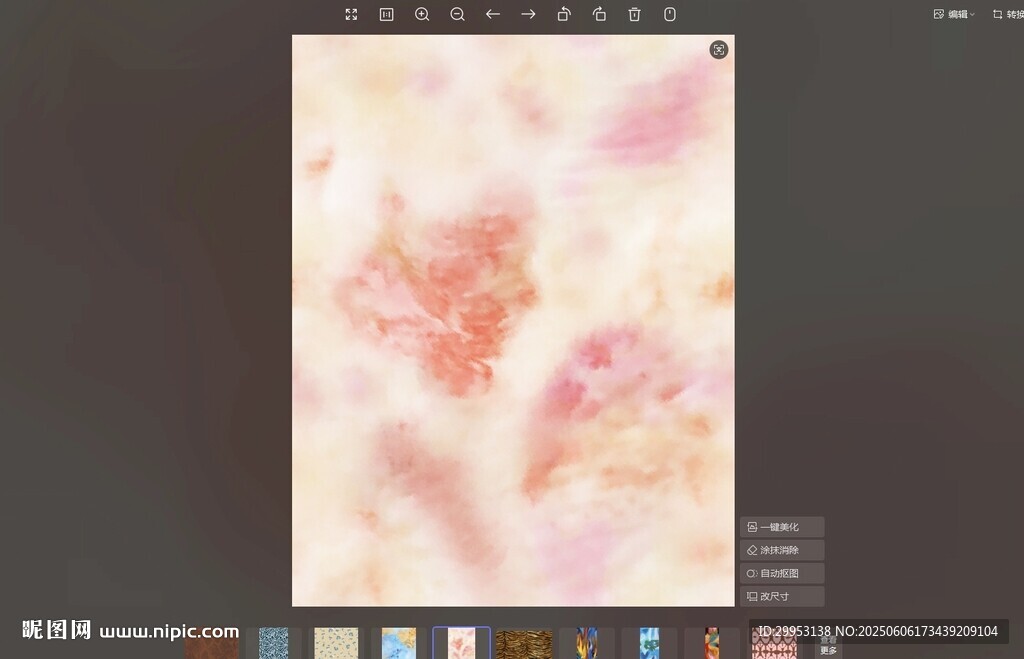Select the highlighted pink watercolor thumbnail
Image resolution: width=1024 pixels, height=659 pixels.
point(461,643)
